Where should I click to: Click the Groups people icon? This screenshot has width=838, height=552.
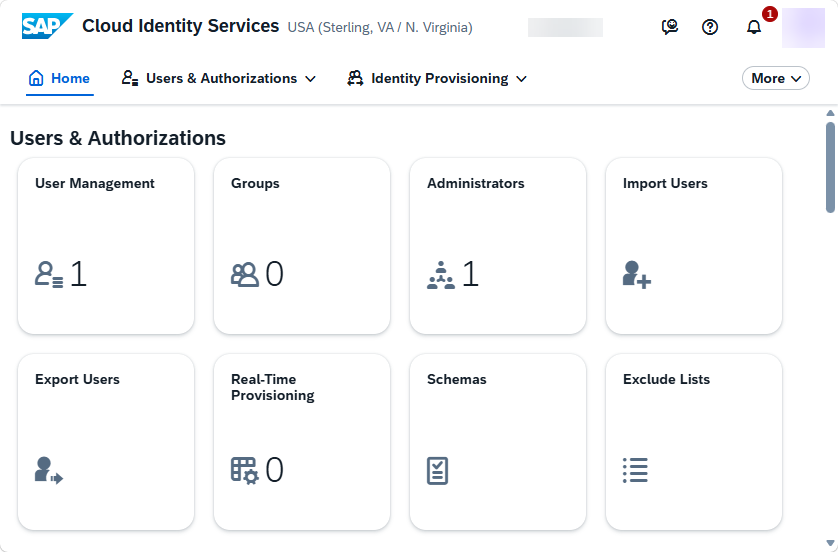click(245, 275)
